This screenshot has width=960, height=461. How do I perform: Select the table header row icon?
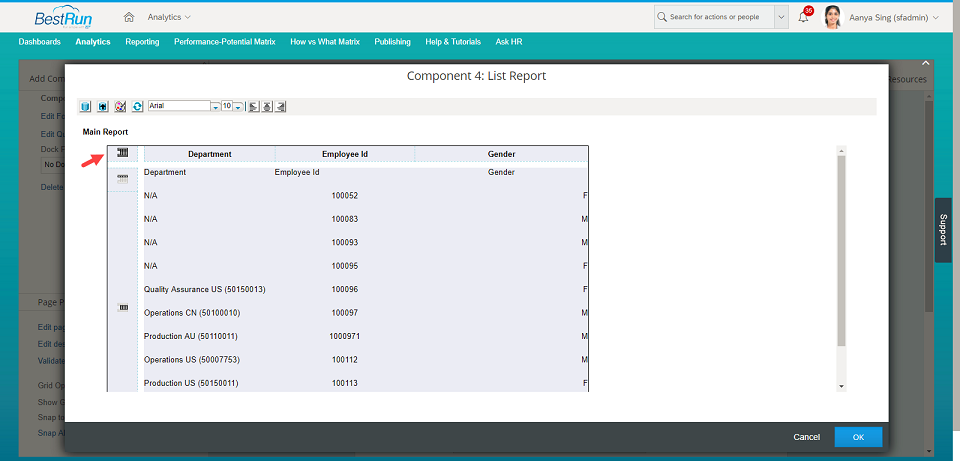pyautogui.click(x=123, y=152)
